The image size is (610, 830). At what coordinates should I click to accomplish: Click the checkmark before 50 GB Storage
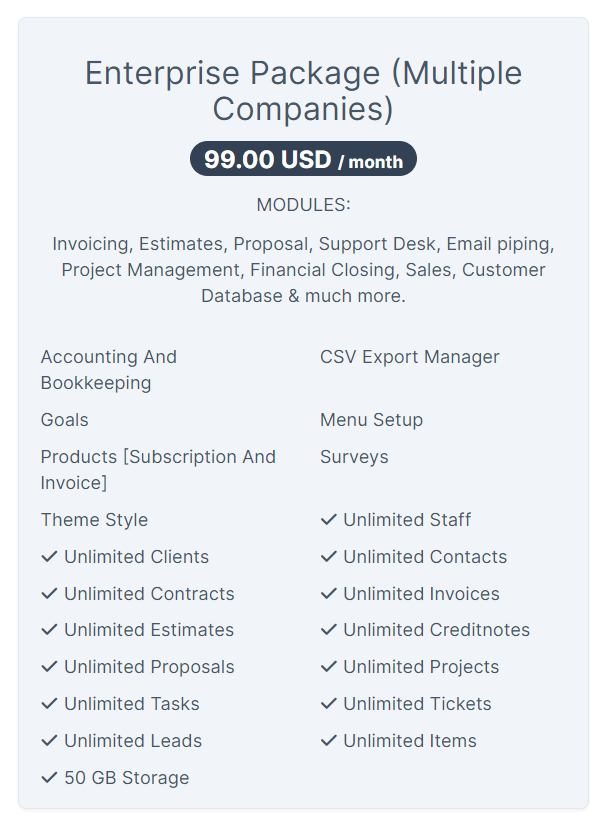pos(49,778)
